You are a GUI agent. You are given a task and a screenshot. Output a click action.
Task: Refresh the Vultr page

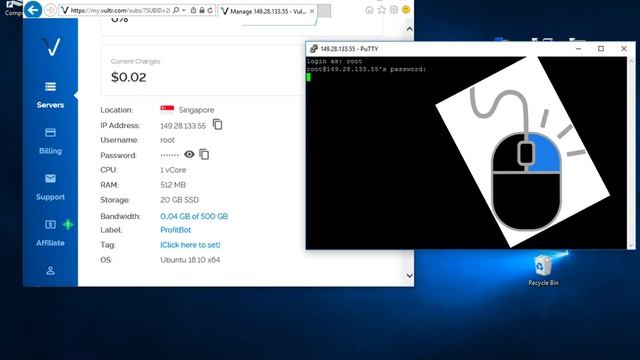tap(210, 10)
